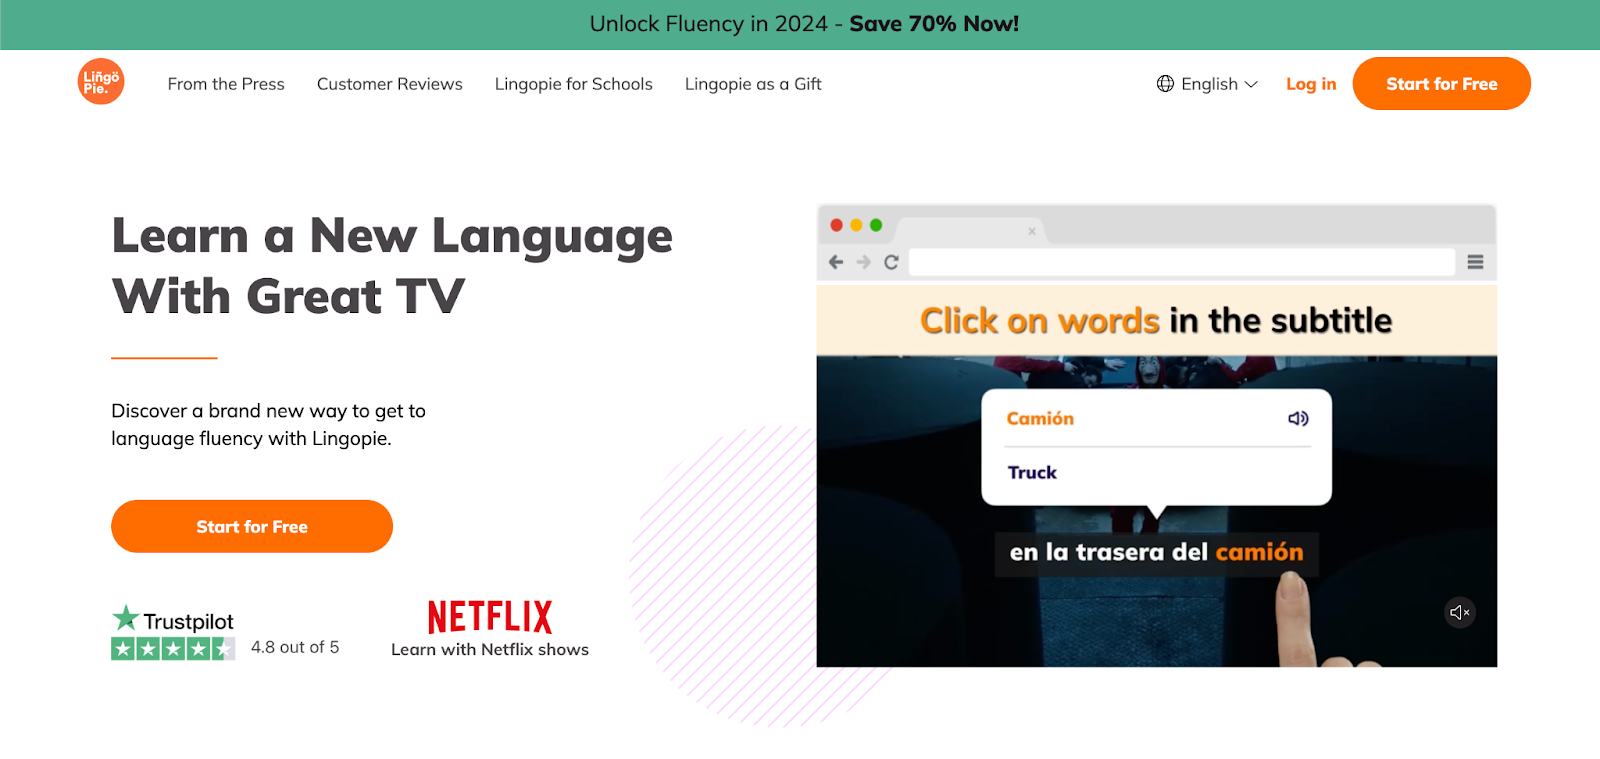The height and width of the screenshot is (759, 1600).
Task: Click the red window dot
Action: (x=837, y=225)
